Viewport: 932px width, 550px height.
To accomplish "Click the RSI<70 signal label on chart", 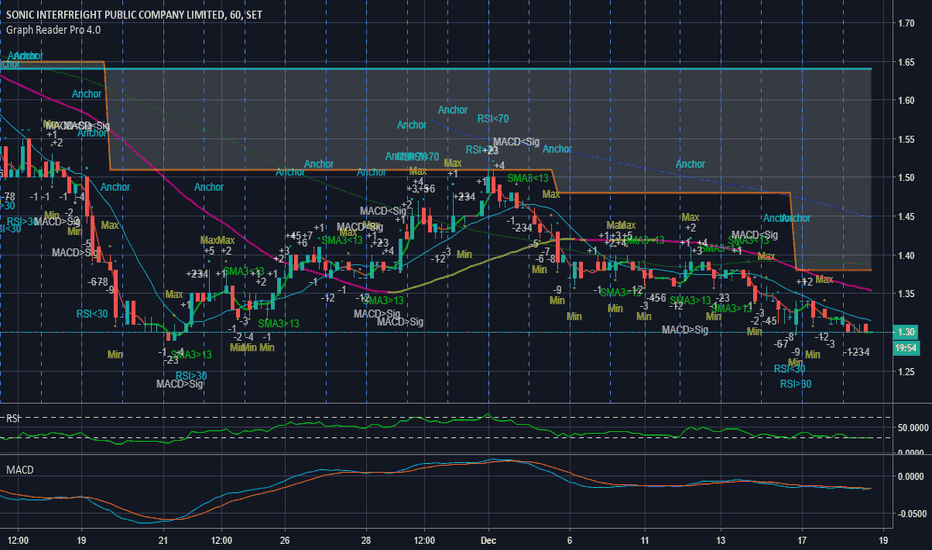I will (x=493, y=119).
